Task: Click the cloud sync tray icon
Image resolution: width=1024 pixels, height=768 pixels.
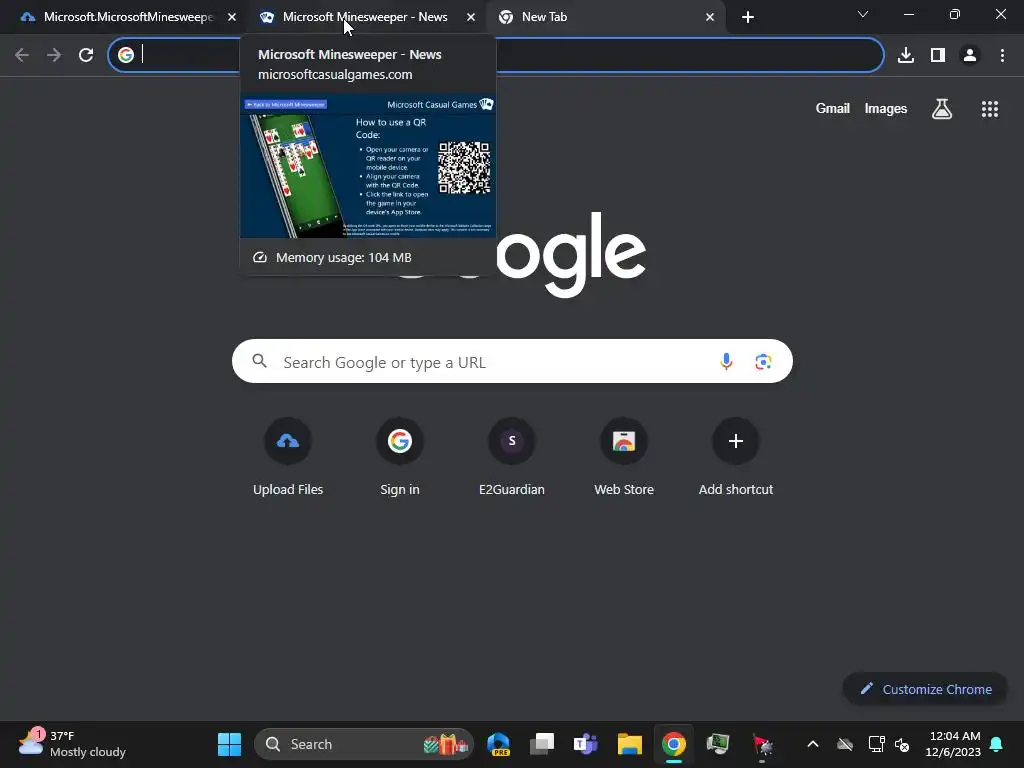Action: (845, 744)
